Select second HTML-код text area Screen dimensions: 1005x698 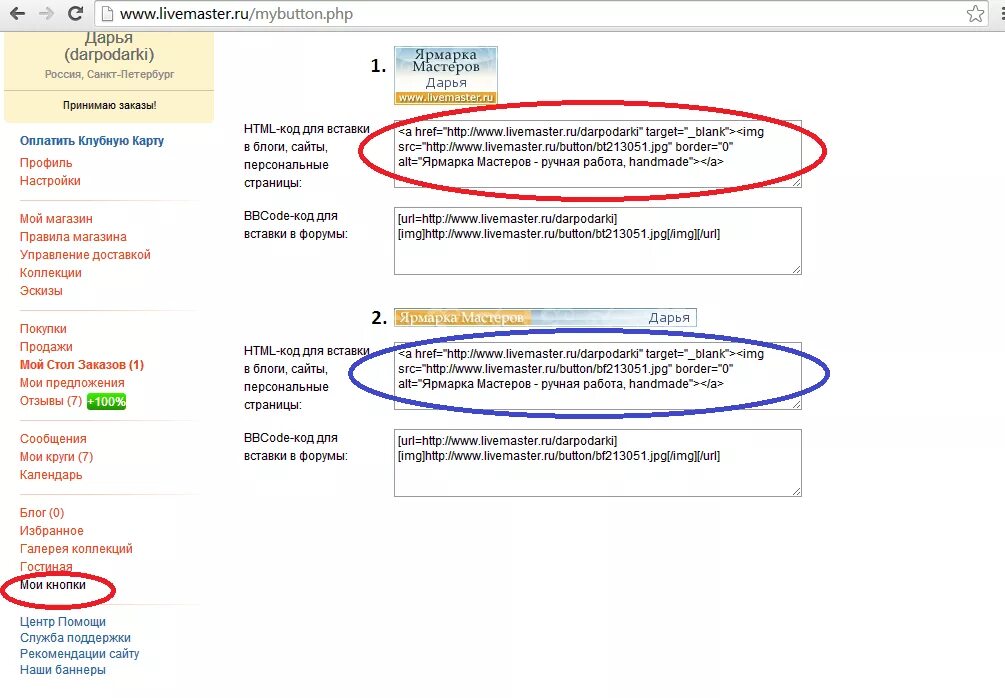(597, 376)
